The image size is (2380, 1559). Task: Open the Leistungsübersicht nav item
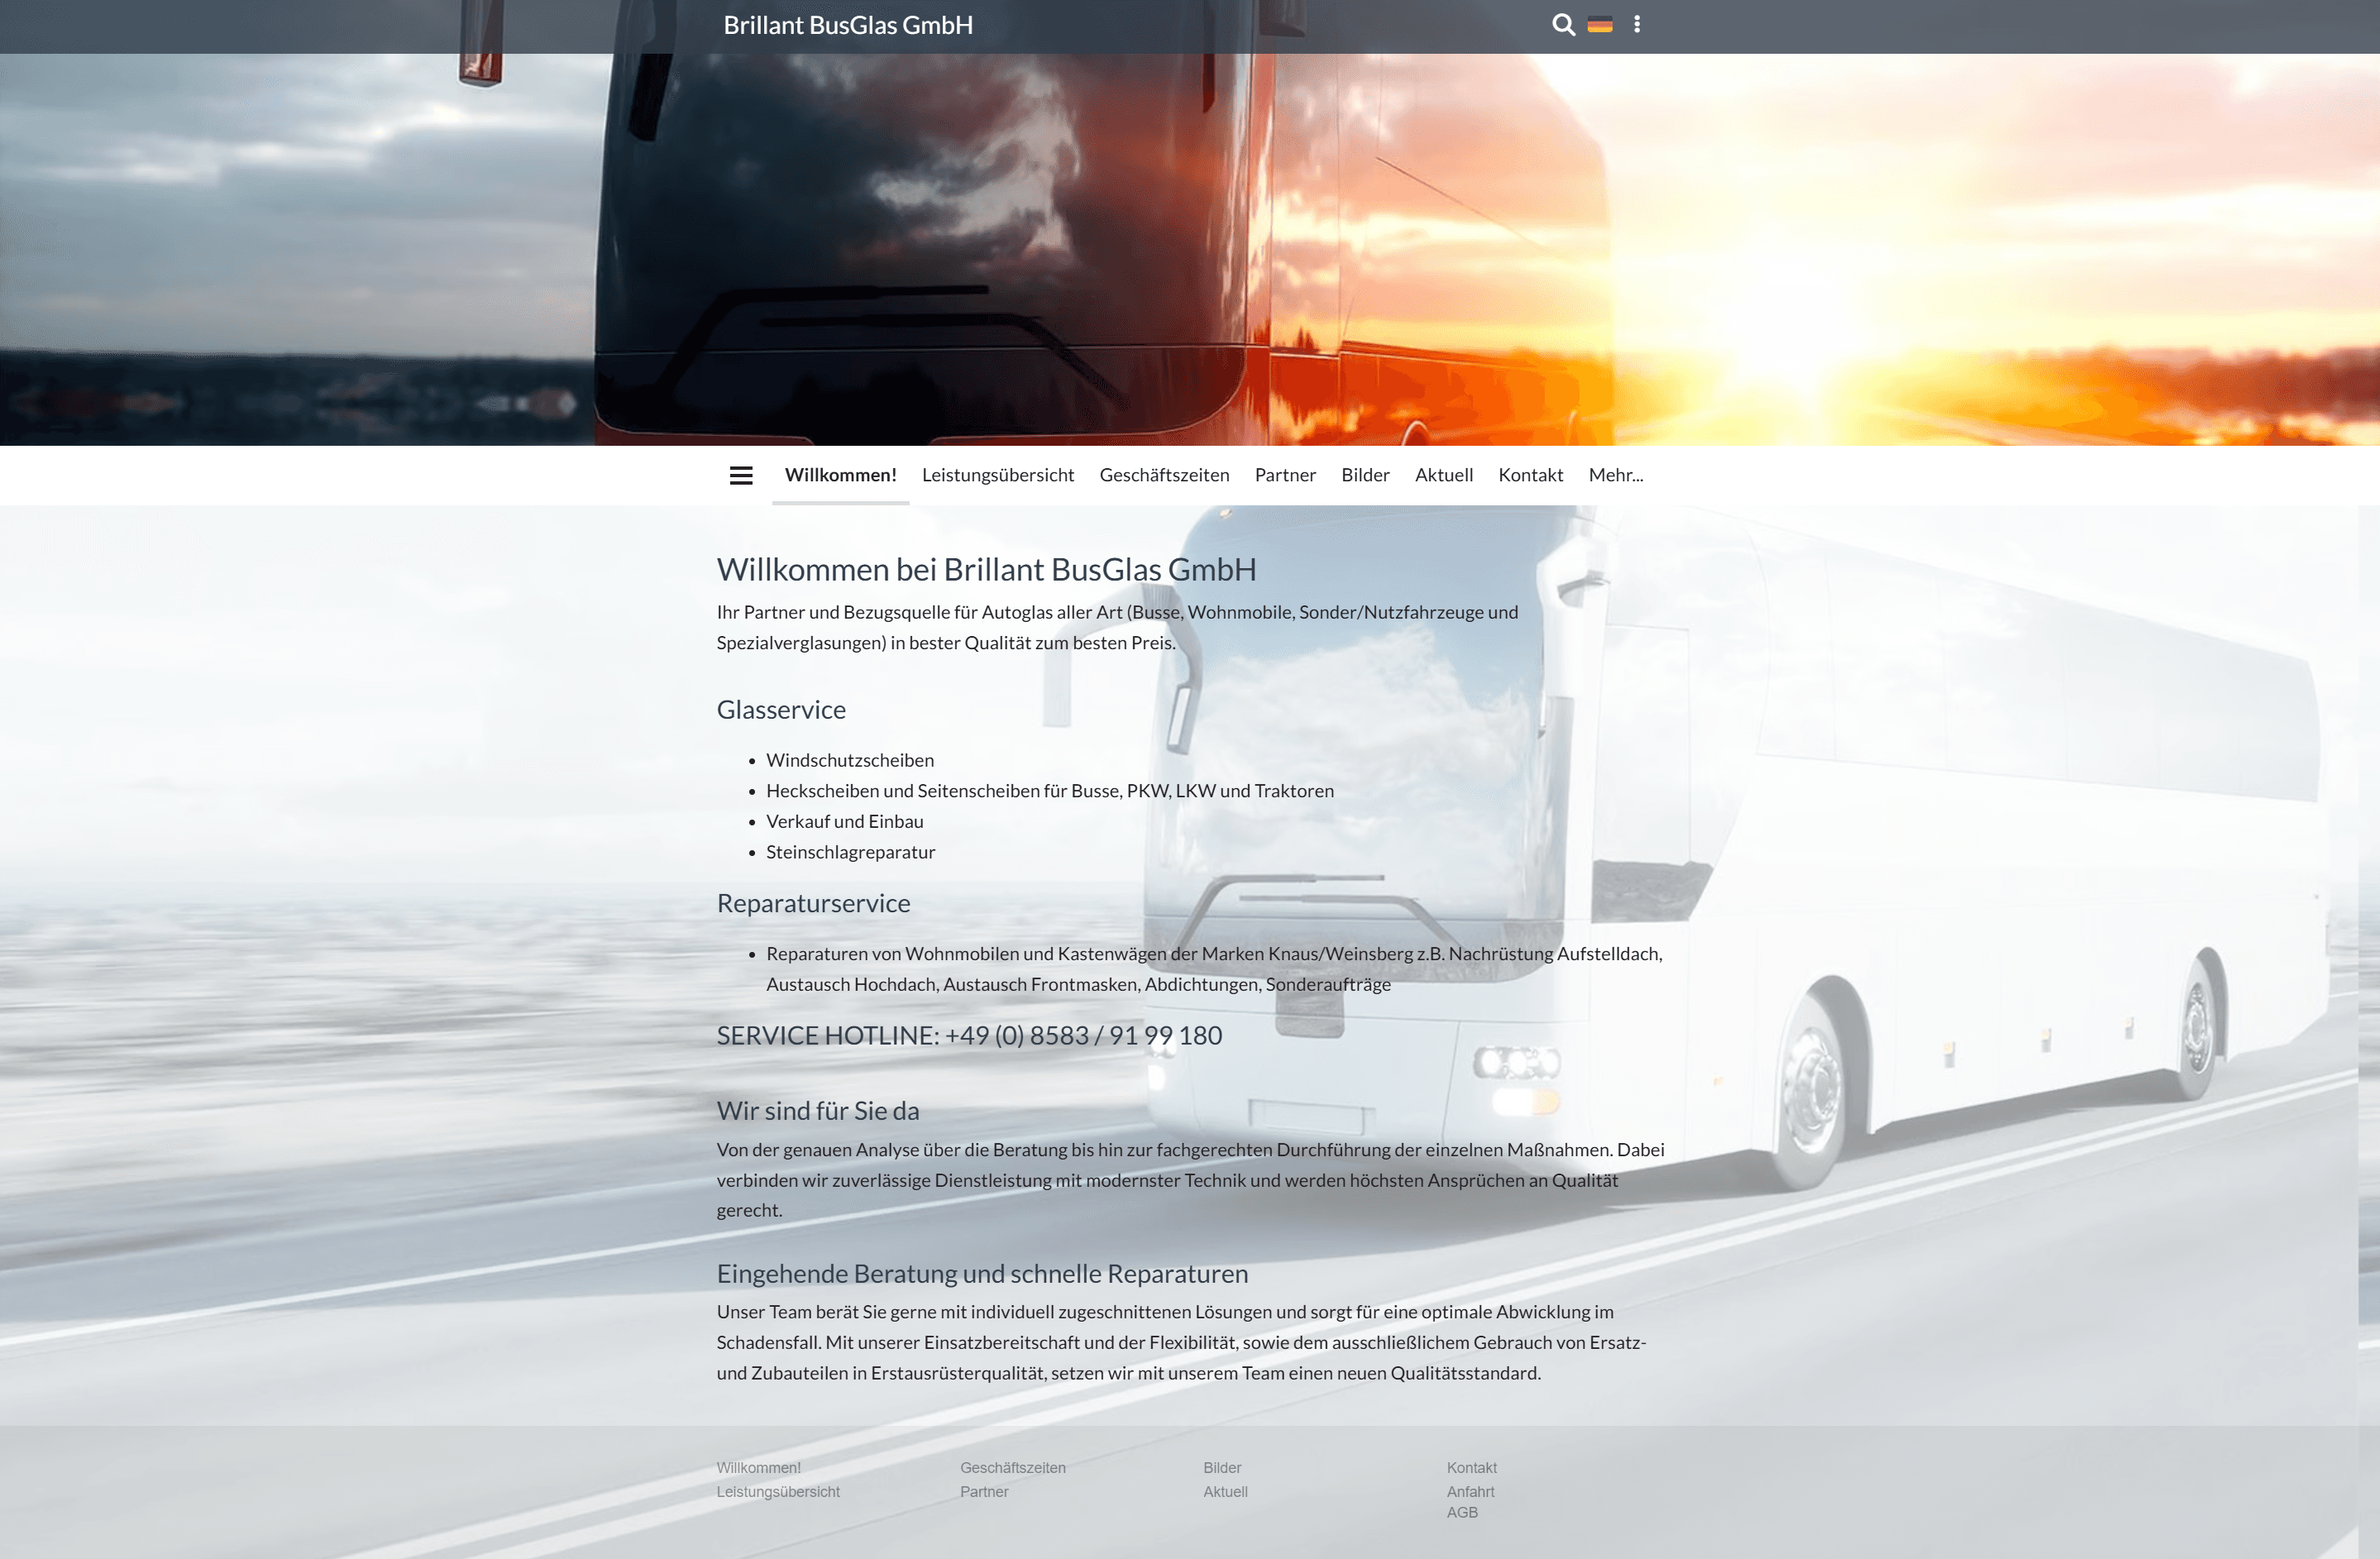998,475
